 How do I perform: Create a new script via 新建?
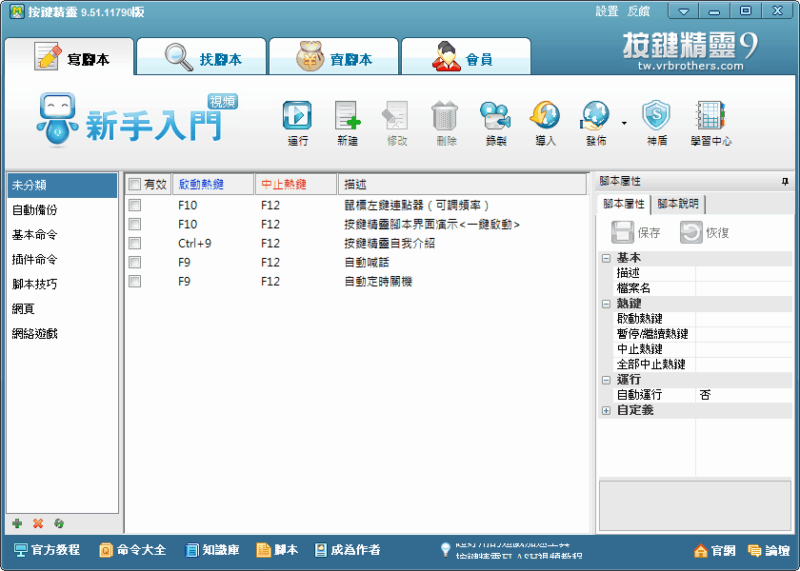point(347,123)
